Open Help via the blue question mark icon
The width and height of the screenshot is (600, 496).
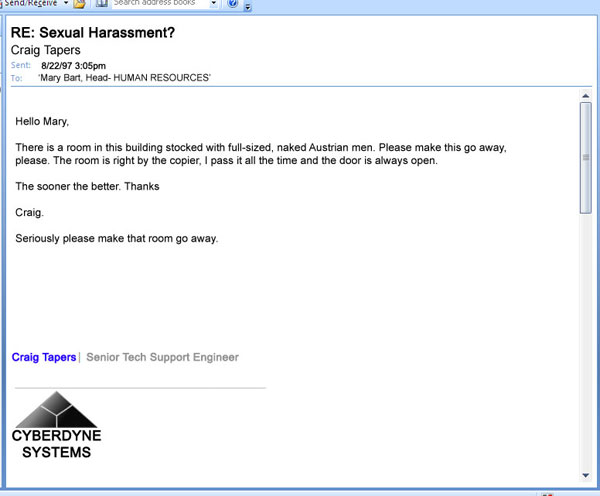(x=232, y=4)
